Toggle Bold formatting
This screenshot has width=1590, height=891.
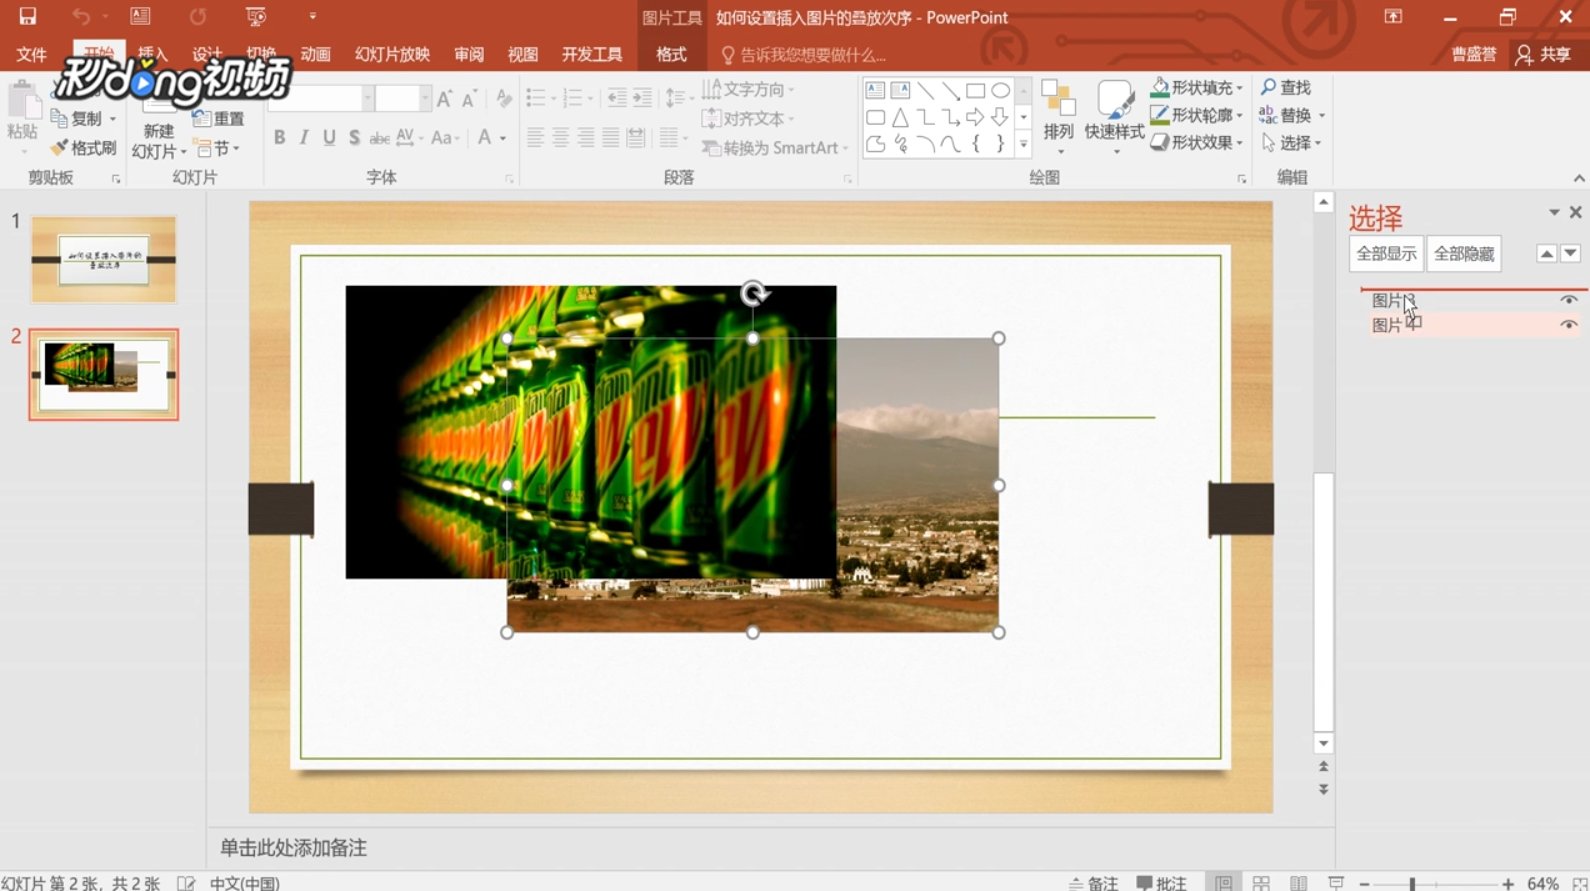coord(279,138)
